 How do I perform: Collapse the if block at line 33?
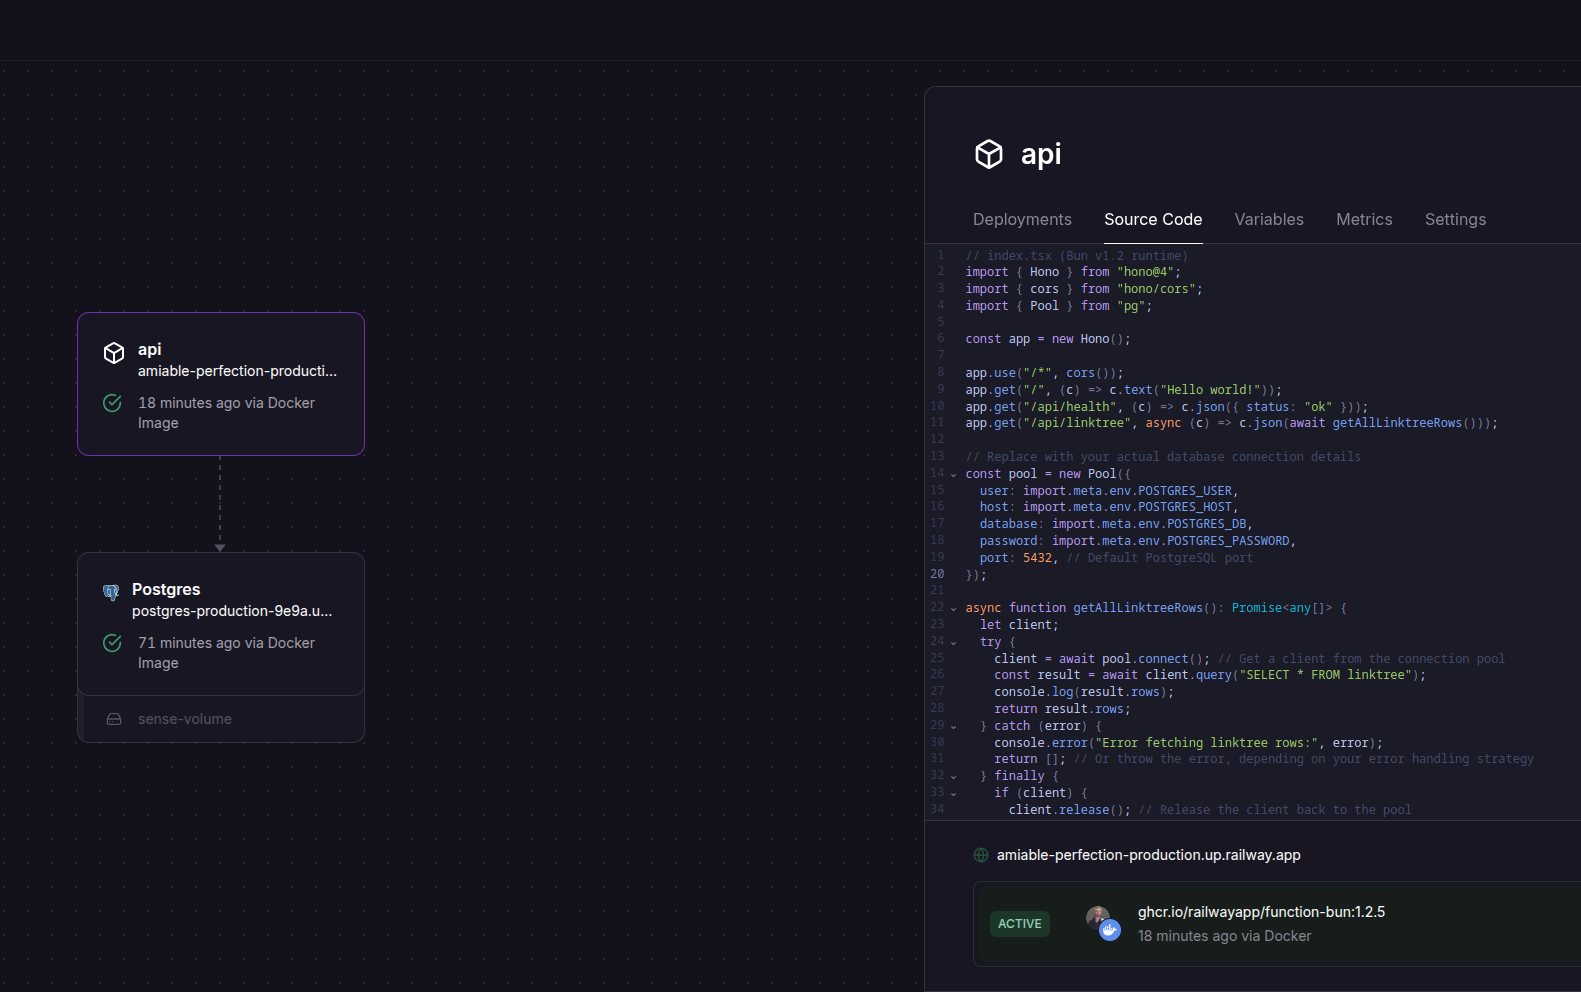pos(954,793)
